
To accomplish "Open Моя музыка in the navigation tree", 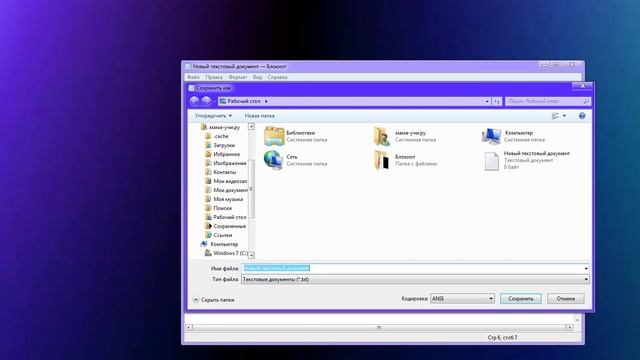I will tap(224, 199).
